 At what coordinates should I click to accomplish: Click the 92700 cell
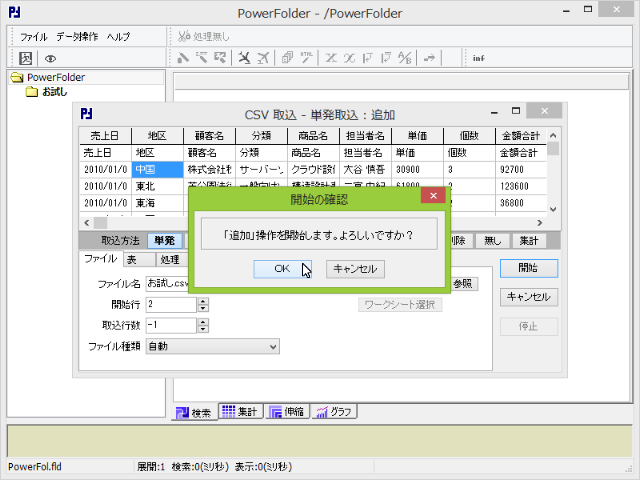click(521, 169)
